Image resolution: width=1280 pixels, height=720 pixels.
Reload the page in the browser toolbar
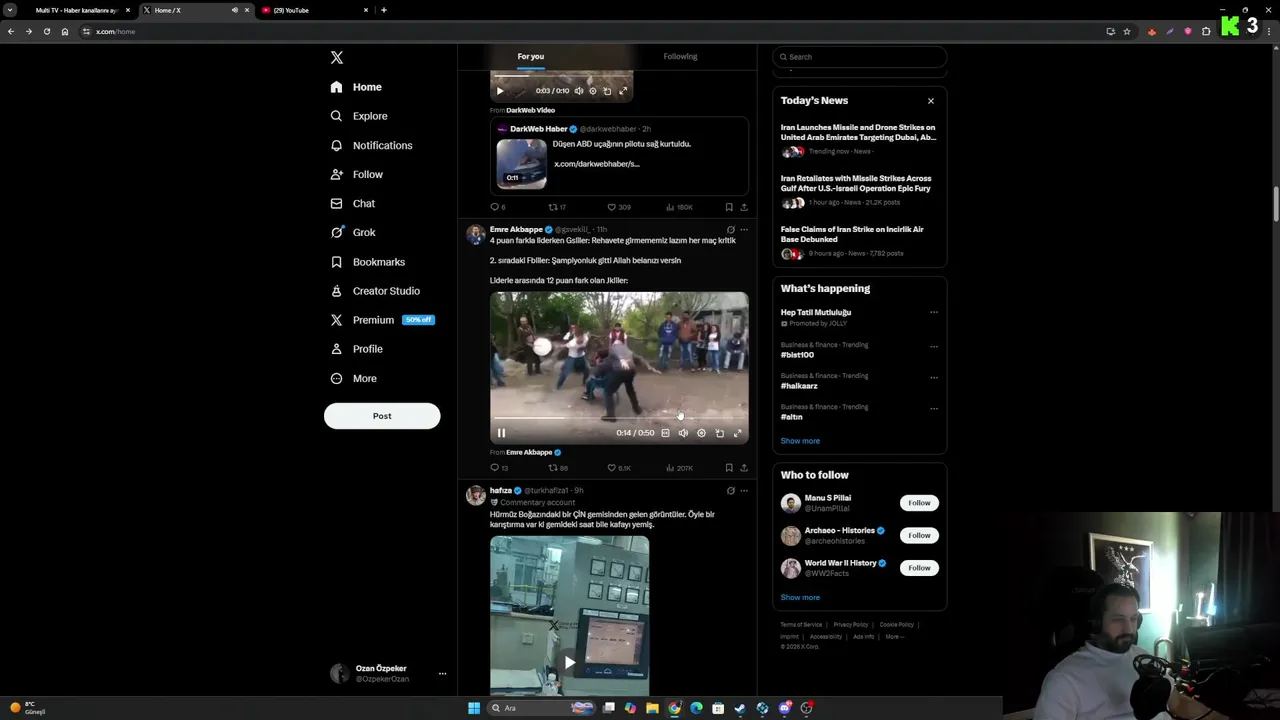(46, 31)
